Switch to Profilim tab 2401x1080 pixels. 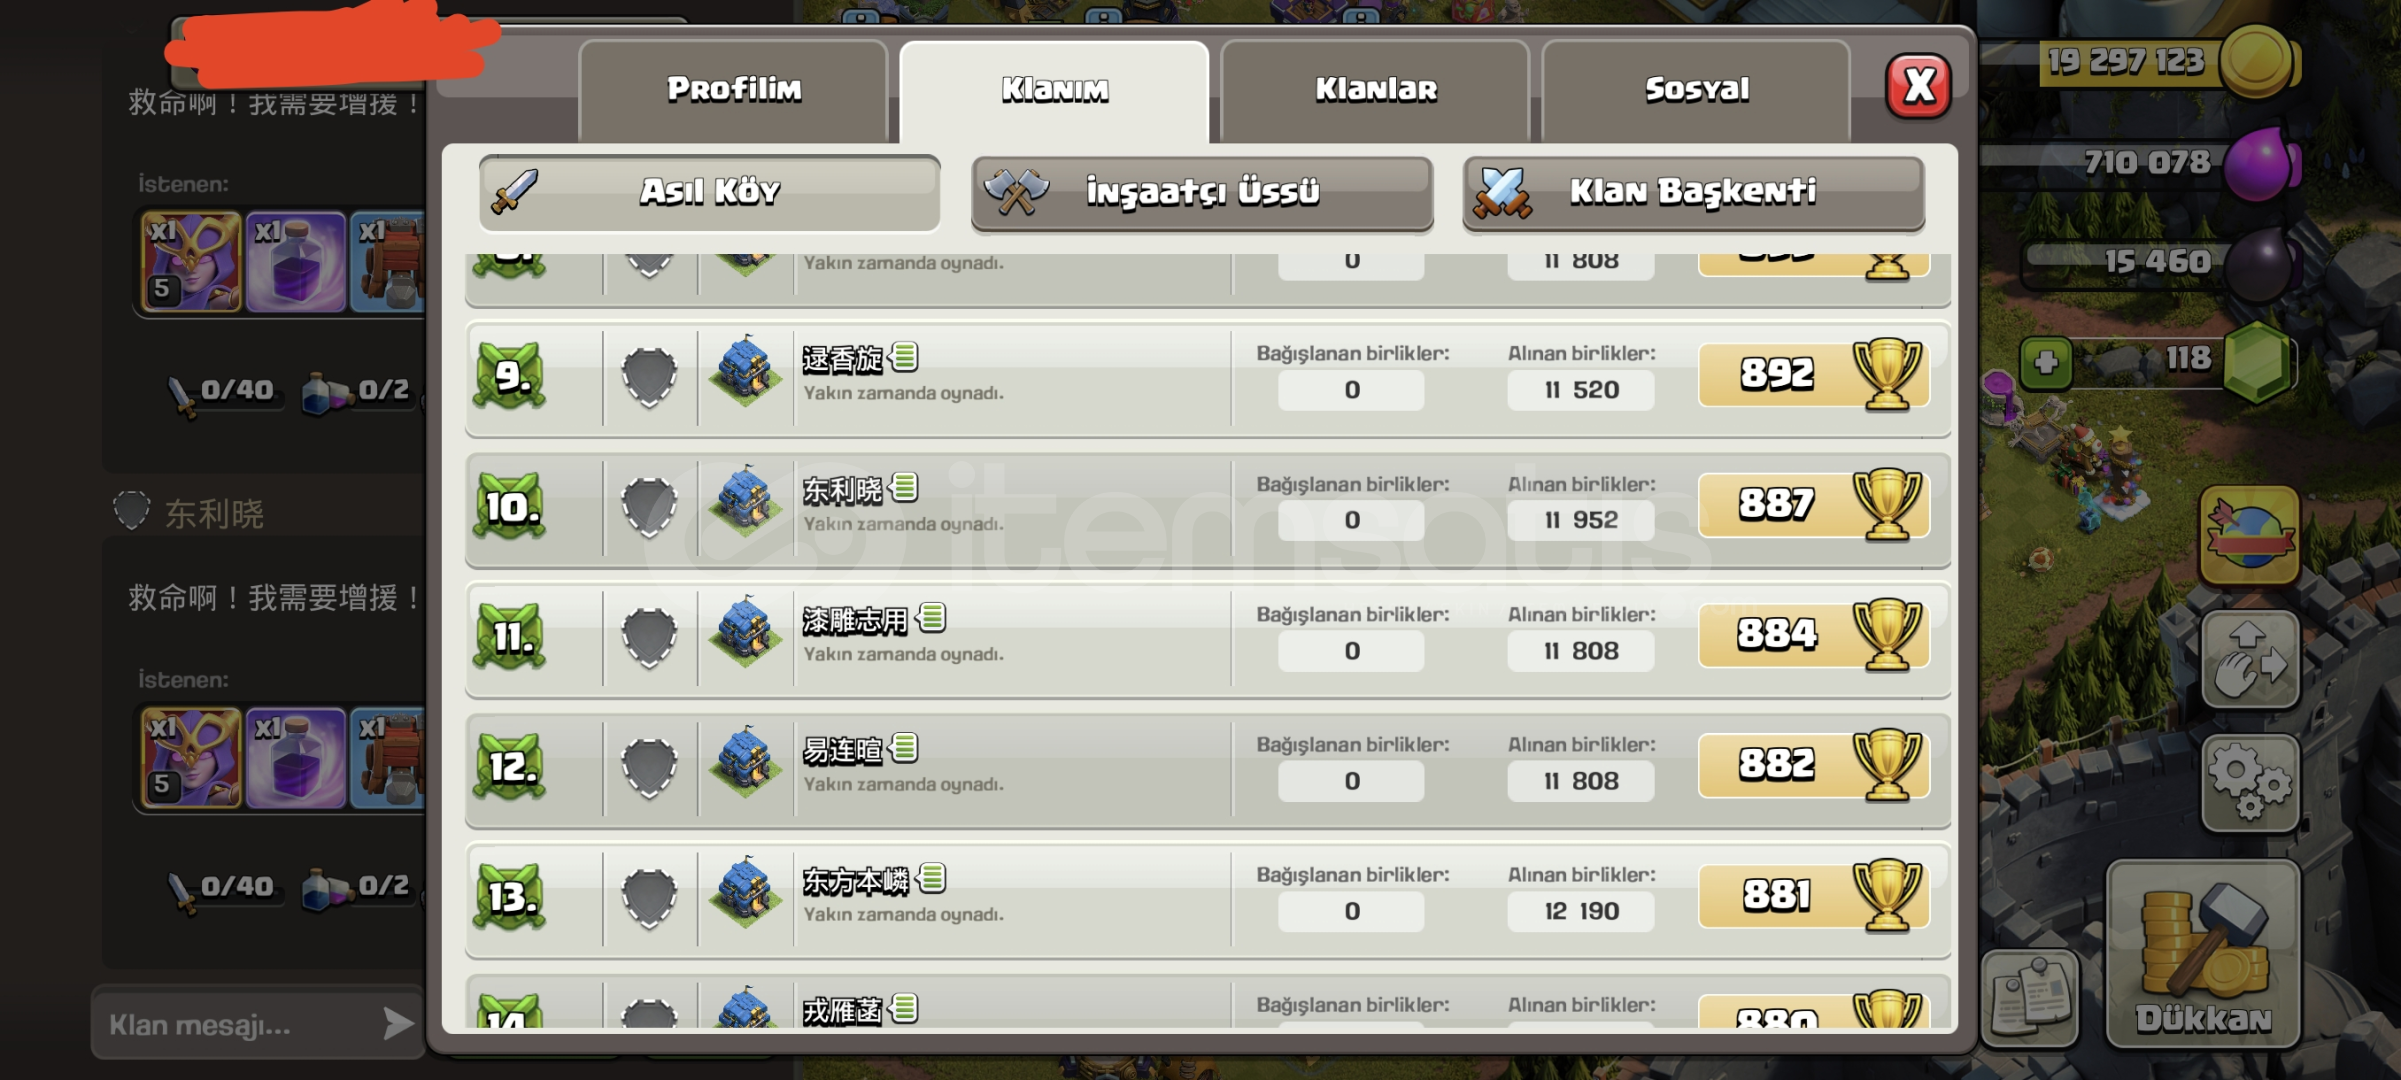pyautogui.click(x=733, y=90)
